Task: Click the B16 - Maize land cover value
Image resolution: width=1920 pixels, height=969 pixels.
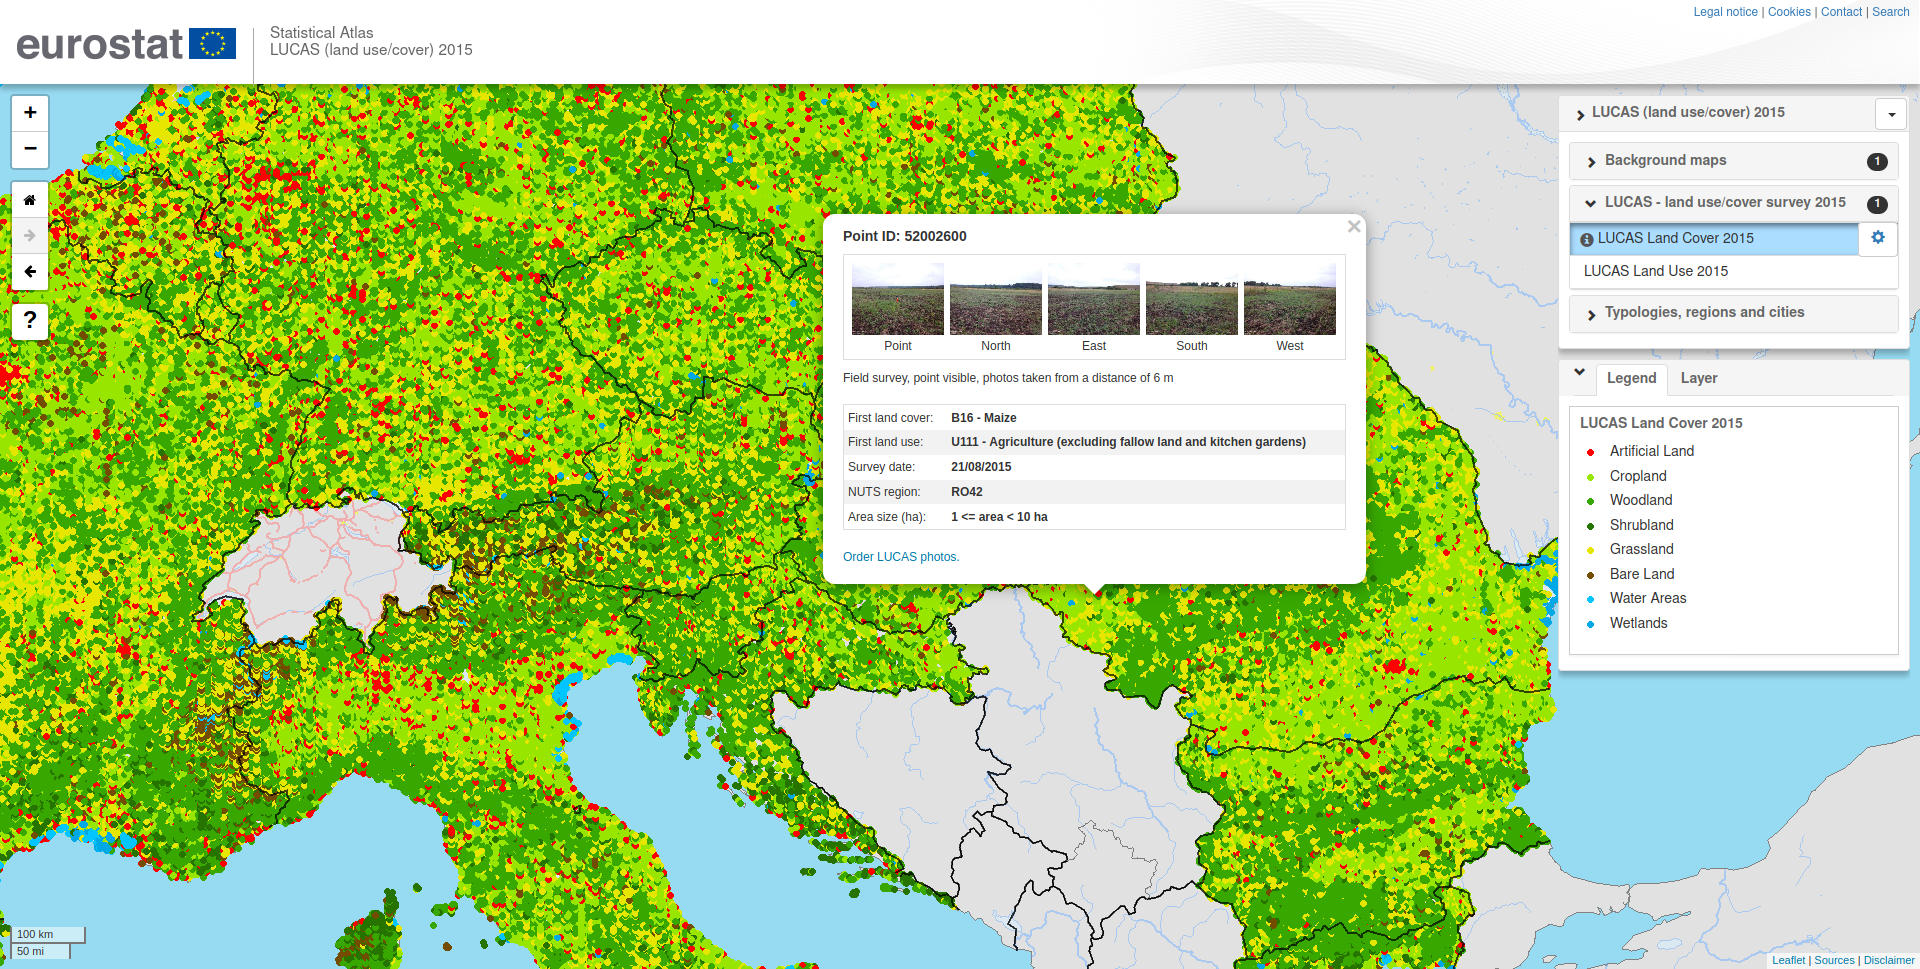Action: coord(983,418)
